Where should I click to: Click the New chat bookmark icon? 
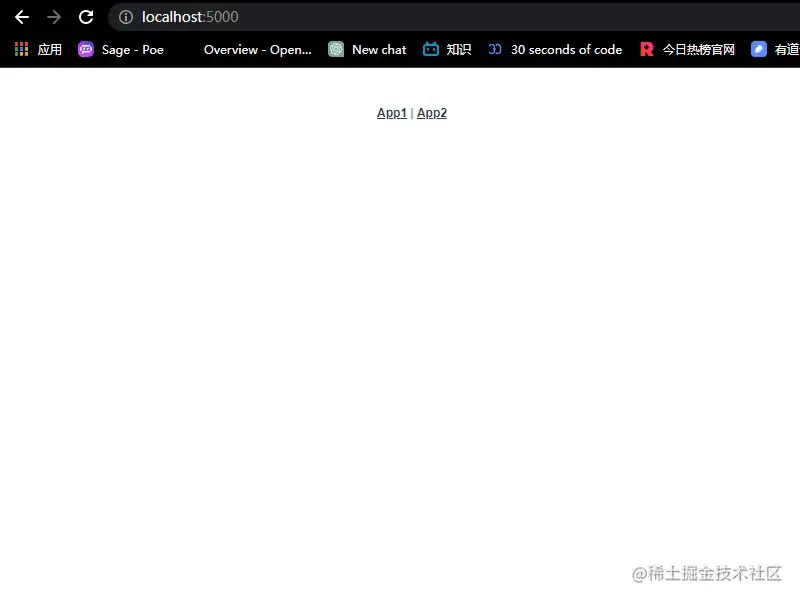[336, 49]
